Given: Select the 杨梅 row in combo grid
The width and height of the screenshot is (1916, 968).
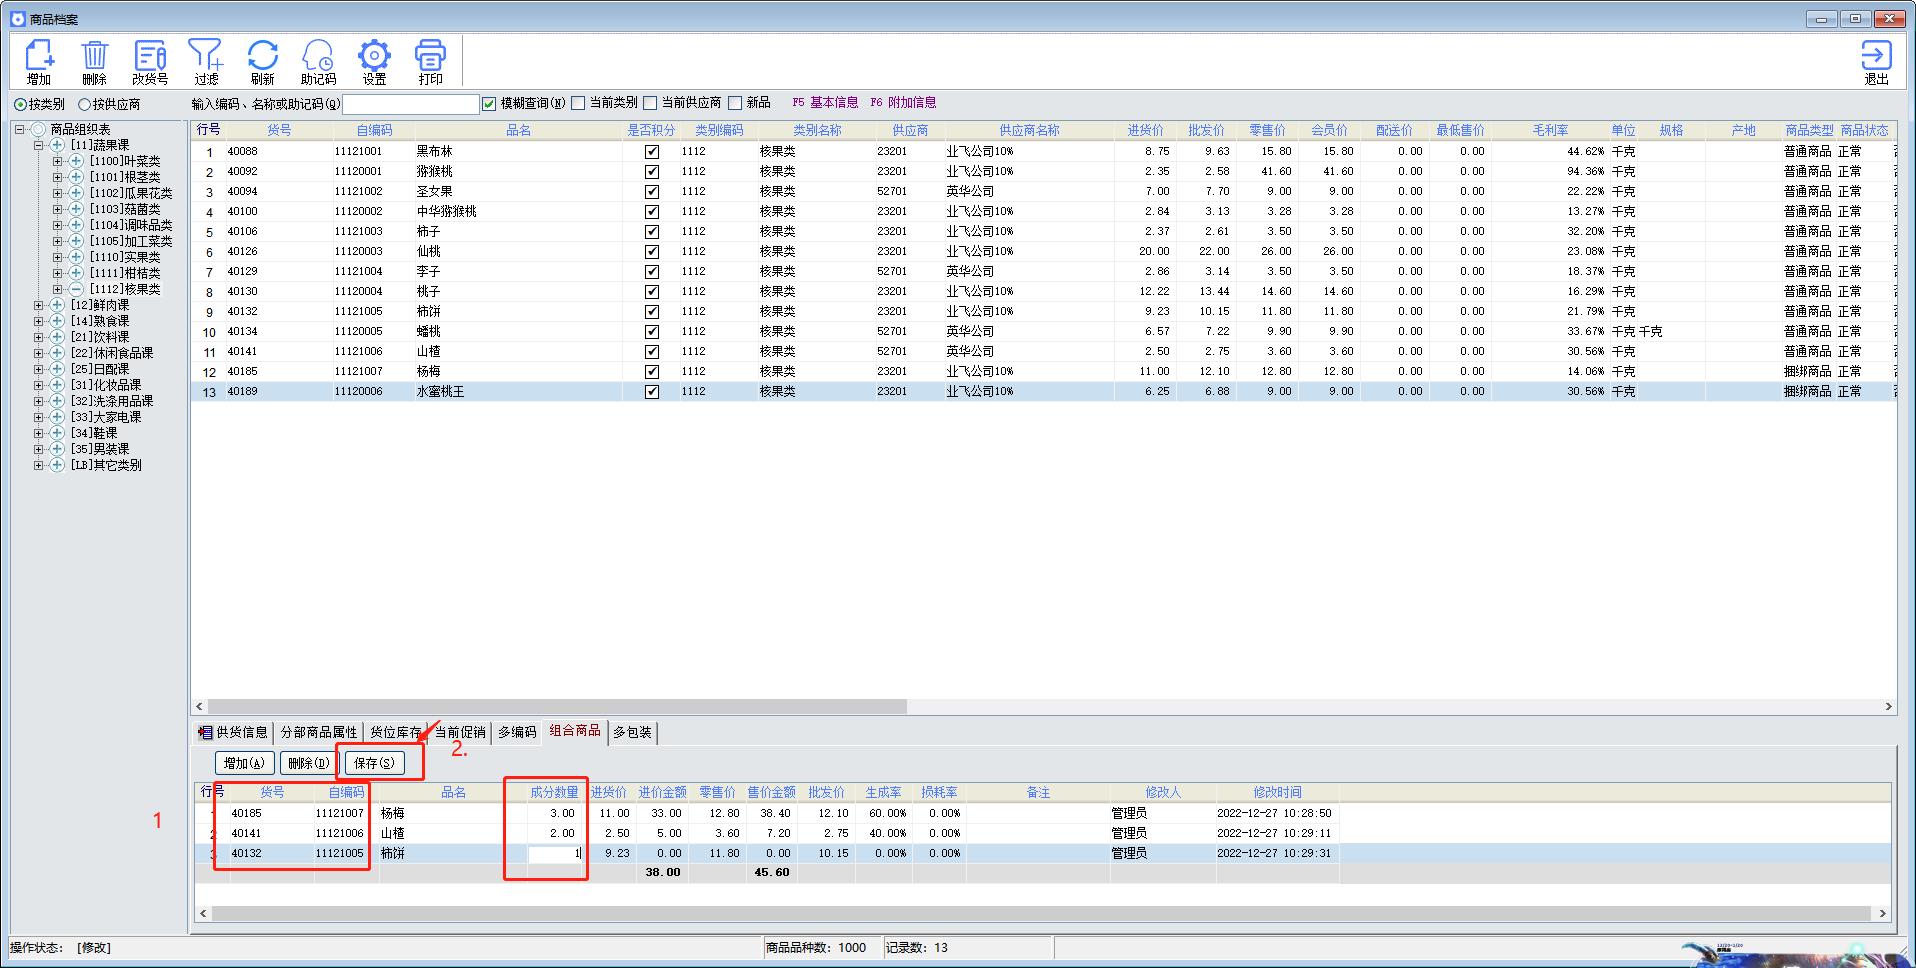Looking at the screenshot, I should pyautogui.click(x=766, y=813).
